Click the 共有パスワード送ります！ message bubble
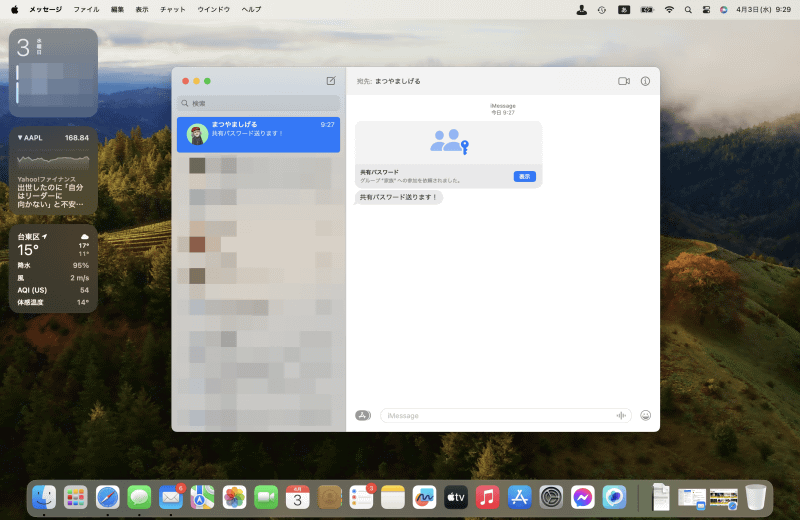Screen dimensions: 800x520 pyautogui.click(x=398, y=197)
